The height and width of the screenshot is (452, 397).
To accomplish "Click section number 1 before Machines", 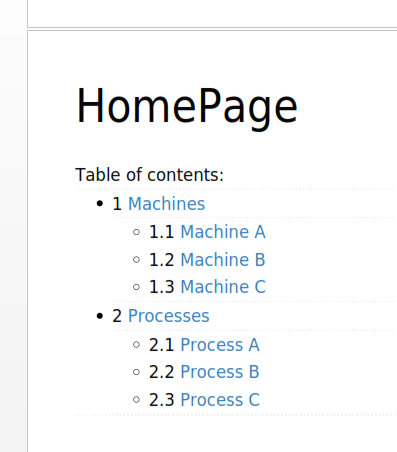I will [117, 204].
